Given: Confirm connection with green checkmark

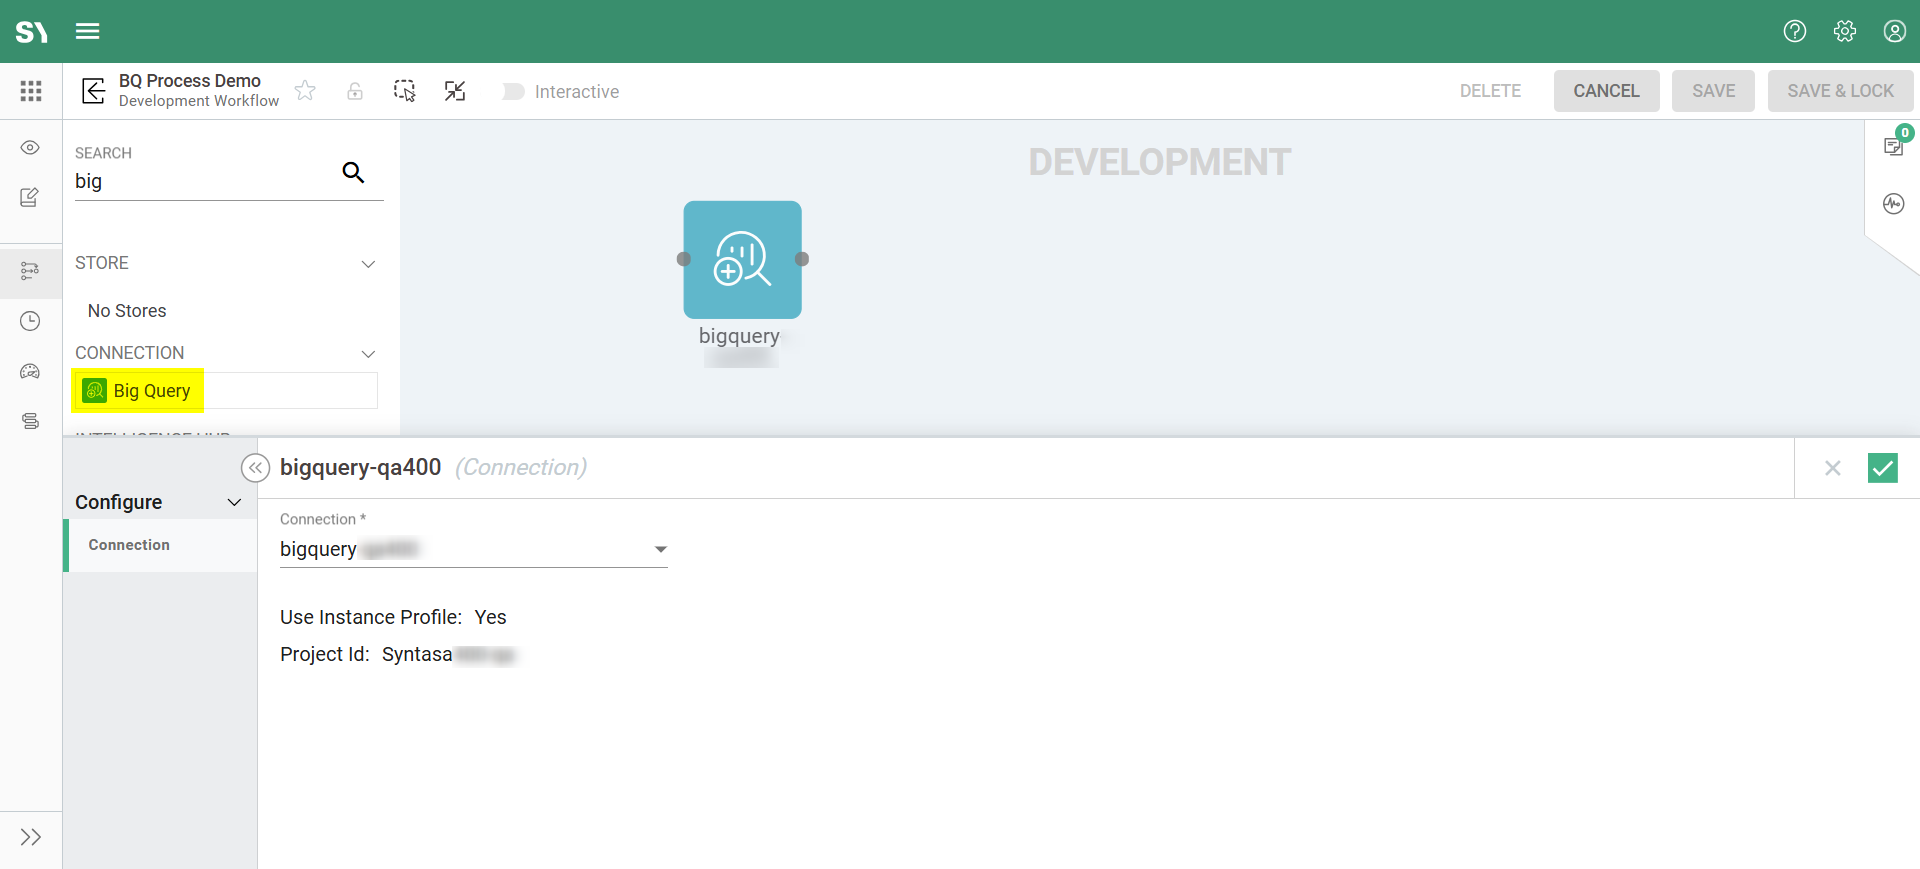Looking at the screenshot, I should click(1882, 468).
